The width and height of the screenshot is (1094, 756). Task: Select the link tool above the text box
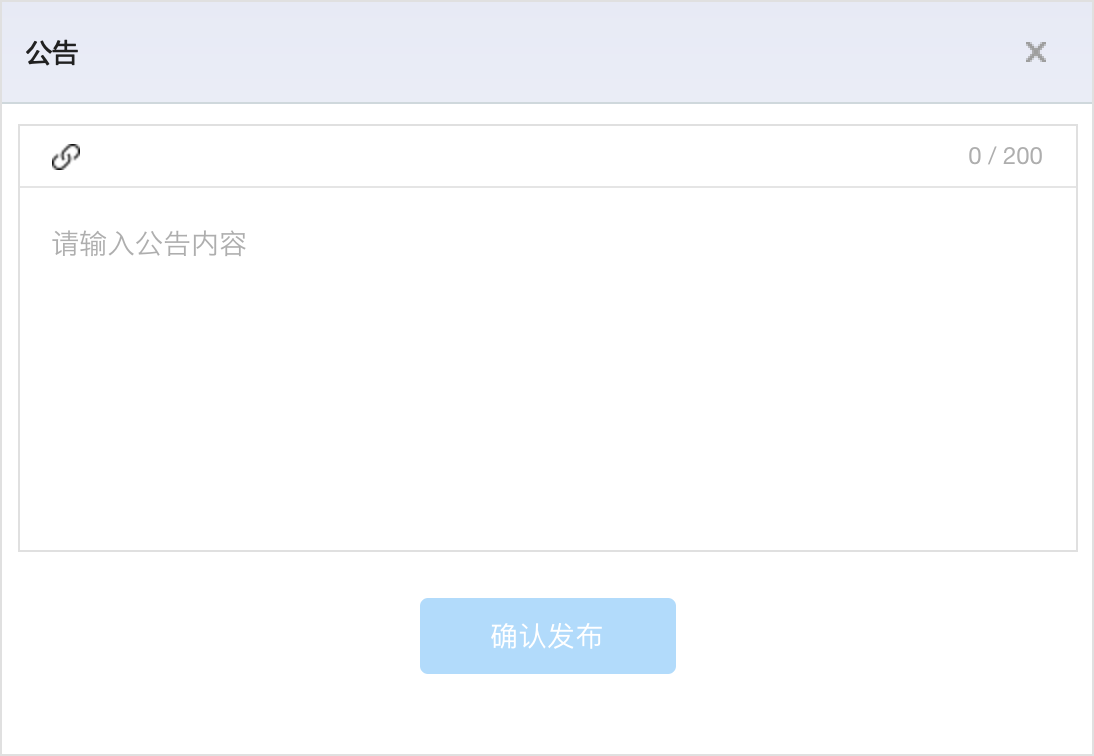[66, 156]
